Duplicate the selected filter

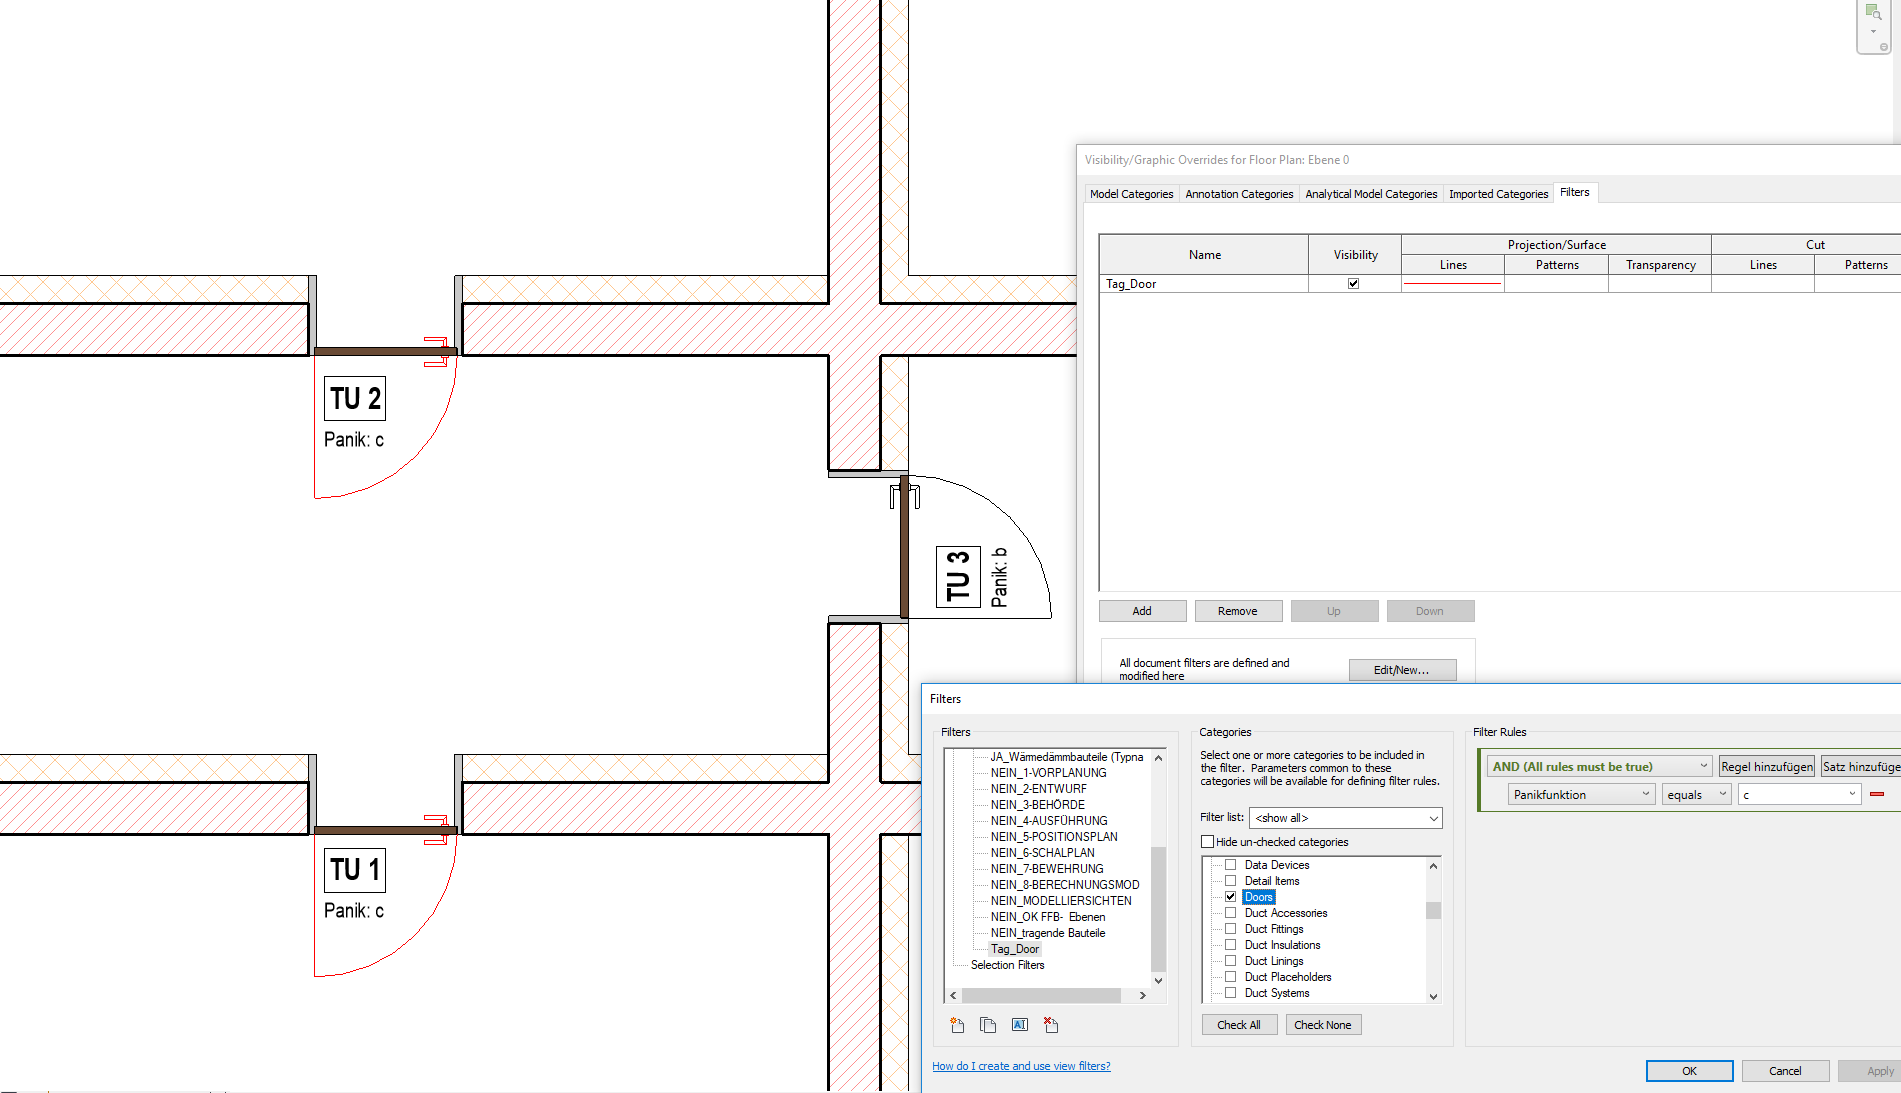(x=988, y=1024)
